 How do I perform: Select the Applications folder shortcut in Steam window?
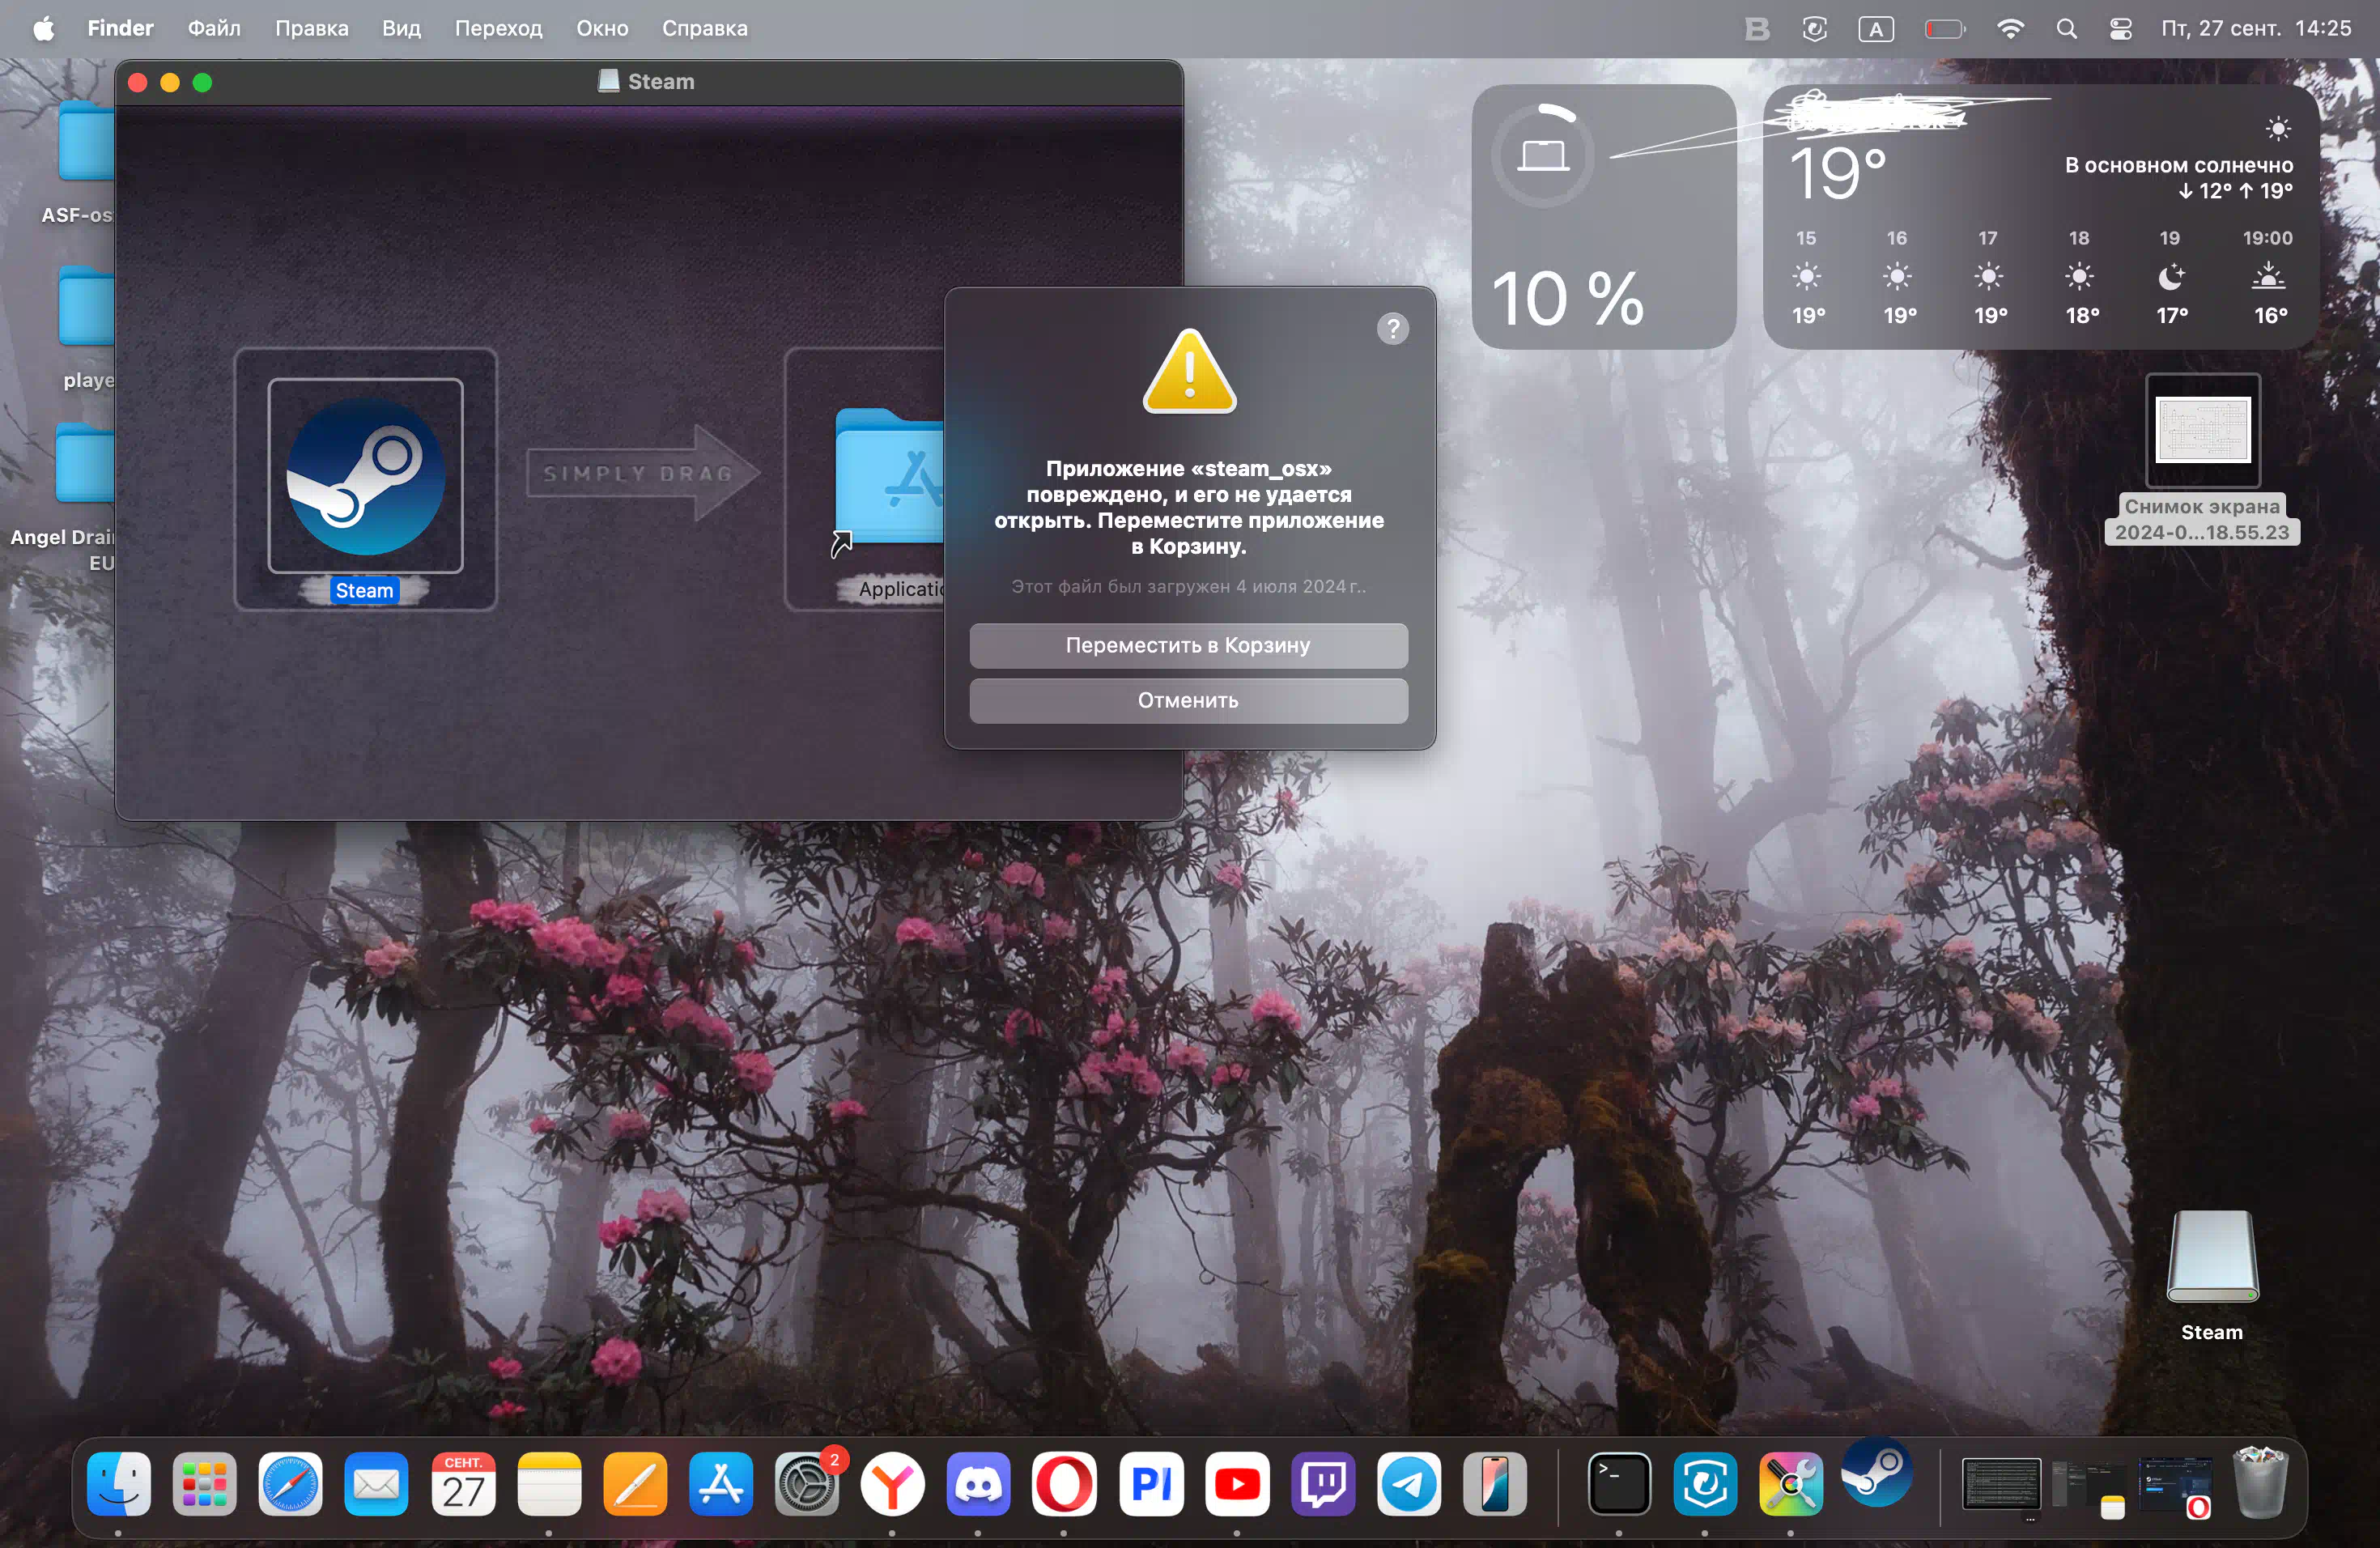point(888,478)
